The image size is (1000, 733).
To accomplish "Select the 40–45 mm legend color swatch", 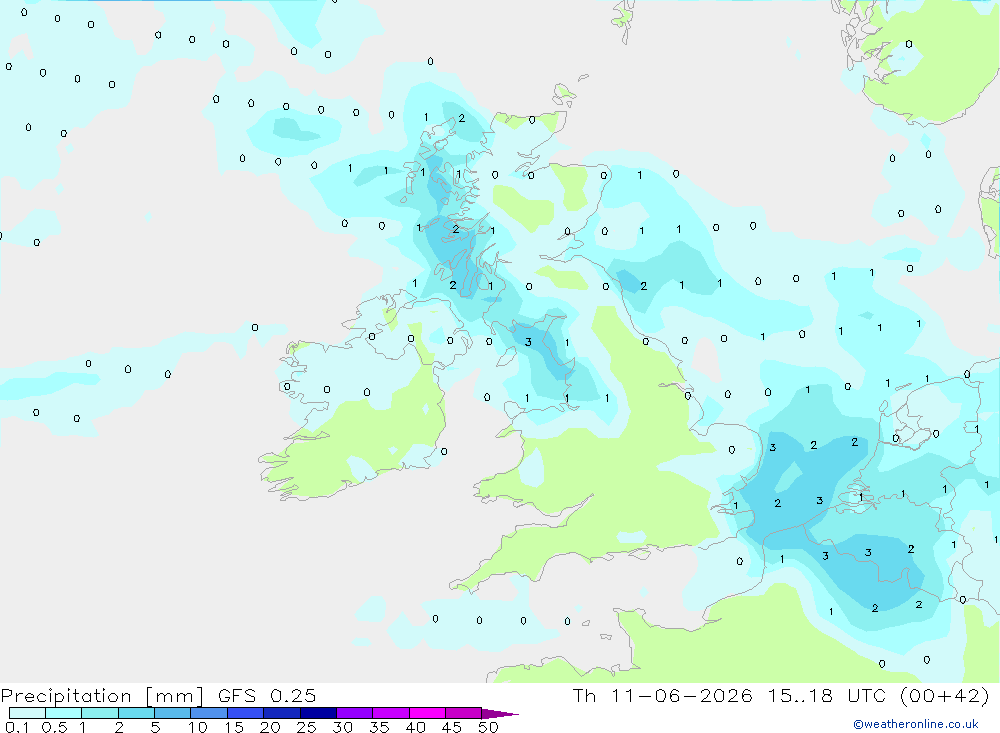I will pyautogui.click(x=427, y=713).
